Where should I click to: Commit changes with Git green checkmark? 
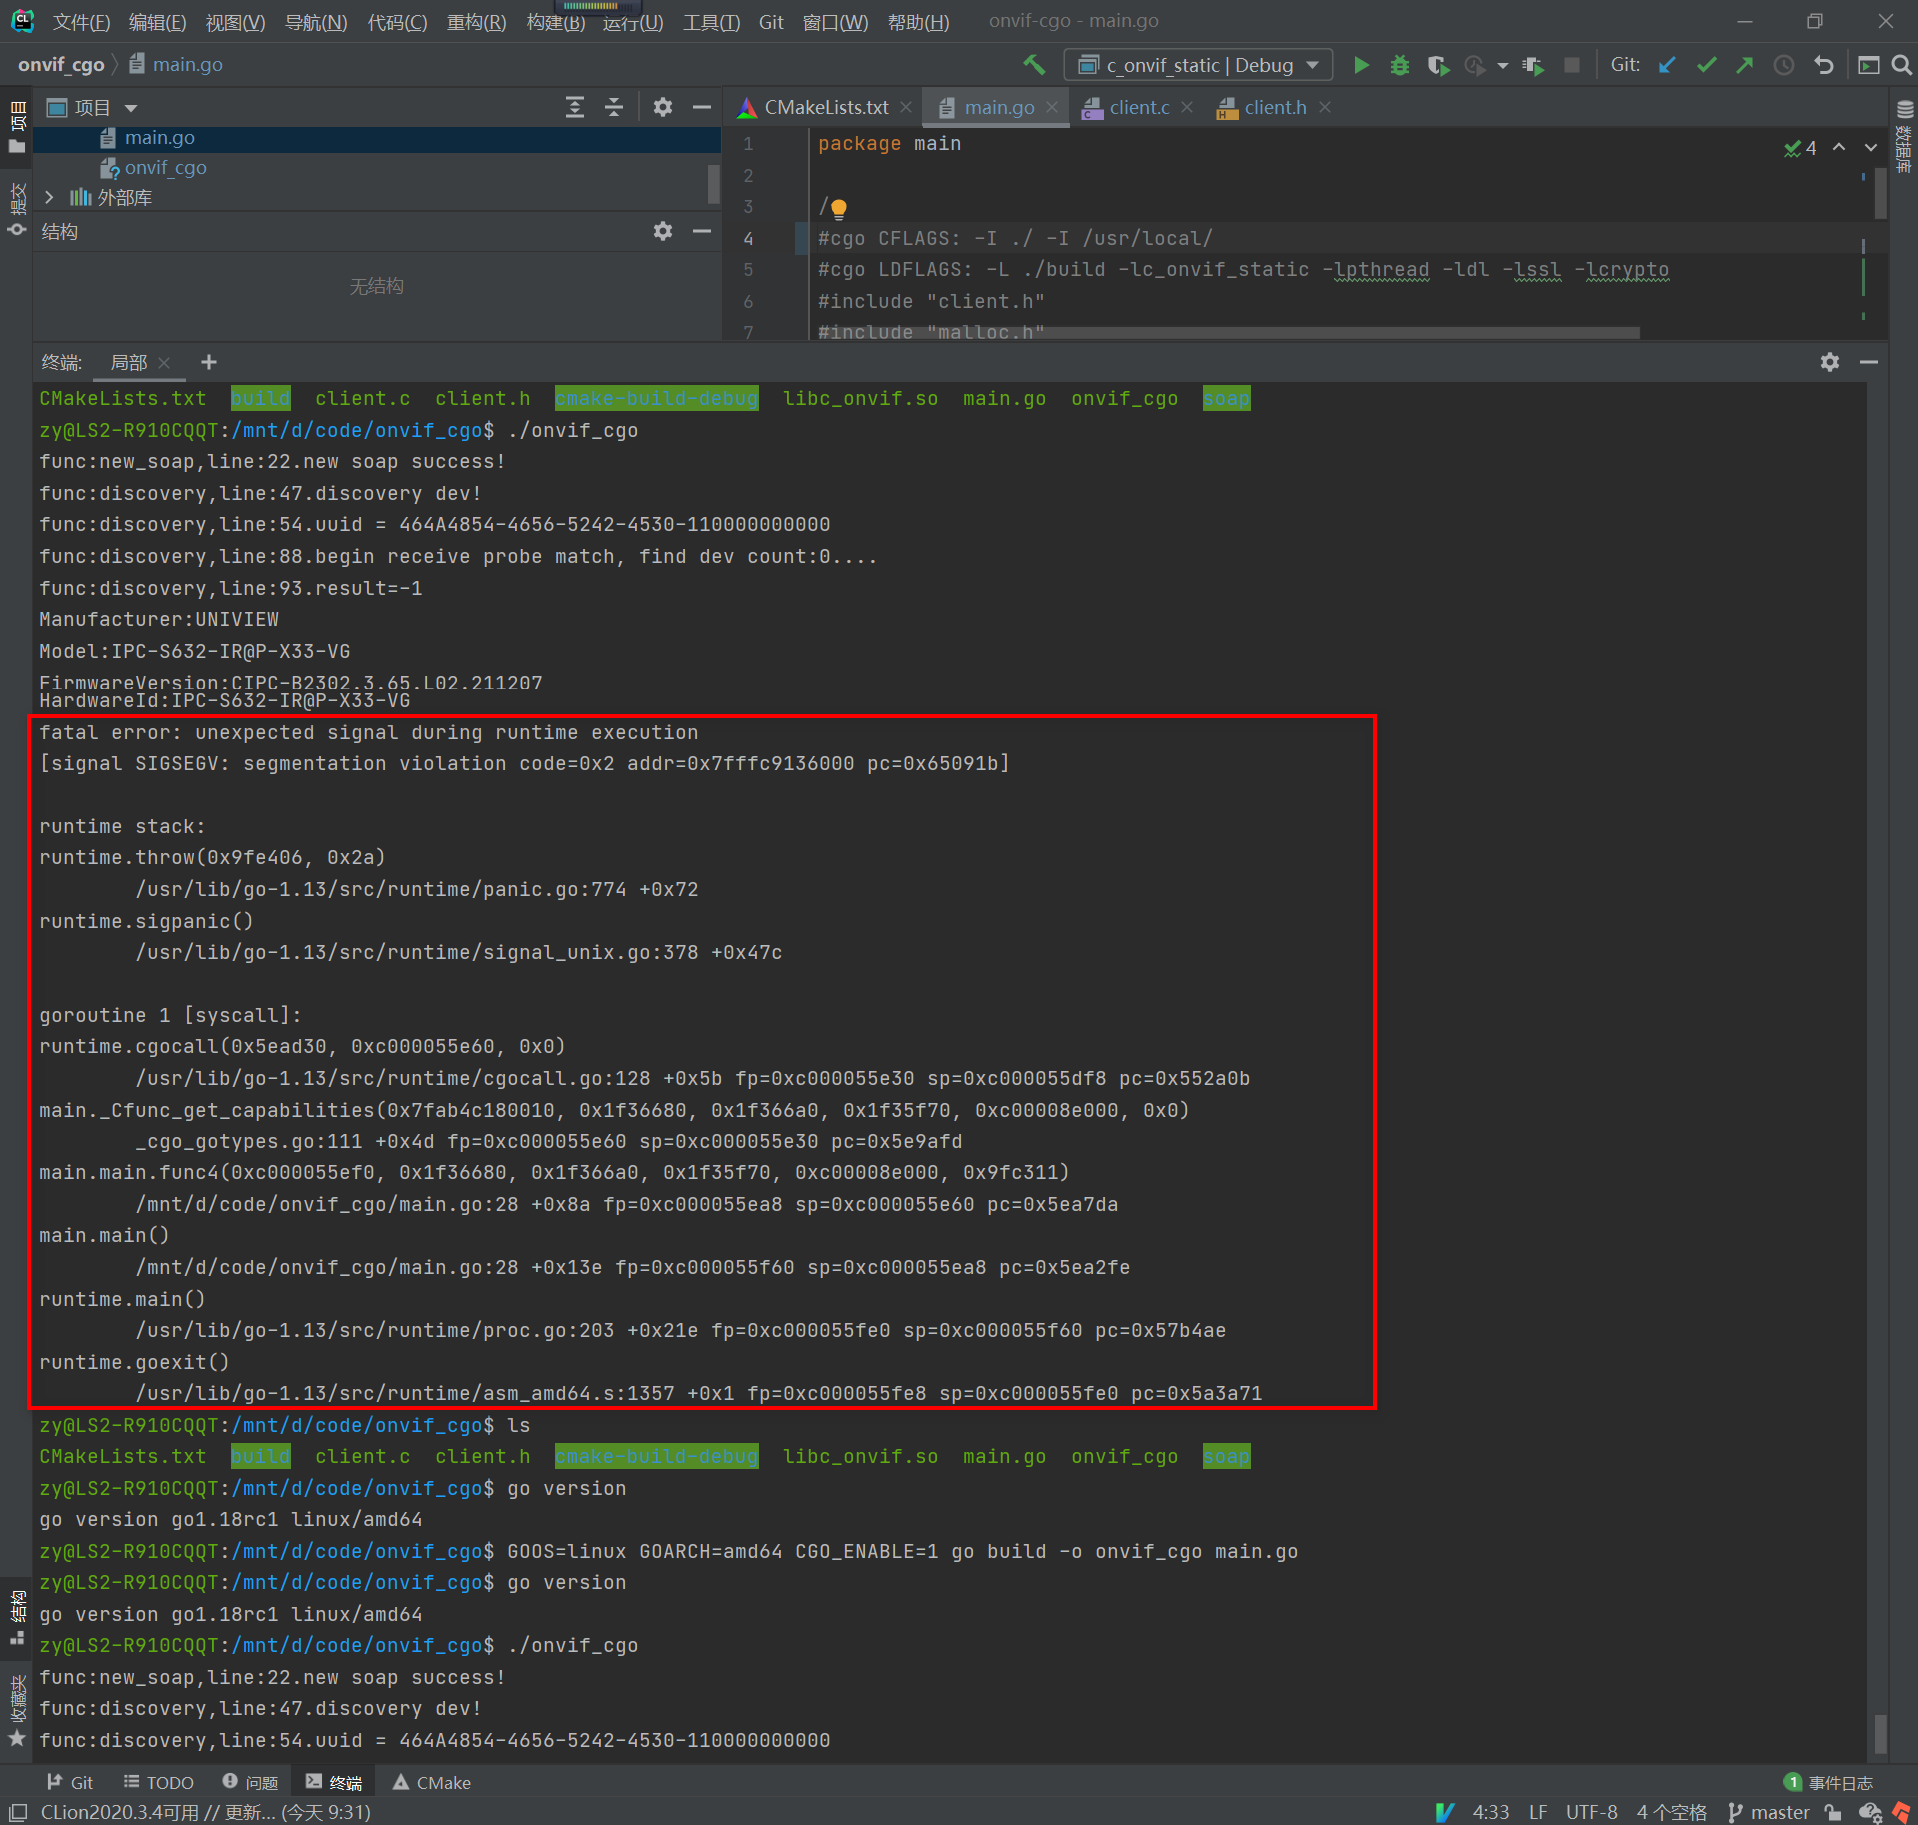[x=1706, y=65]
